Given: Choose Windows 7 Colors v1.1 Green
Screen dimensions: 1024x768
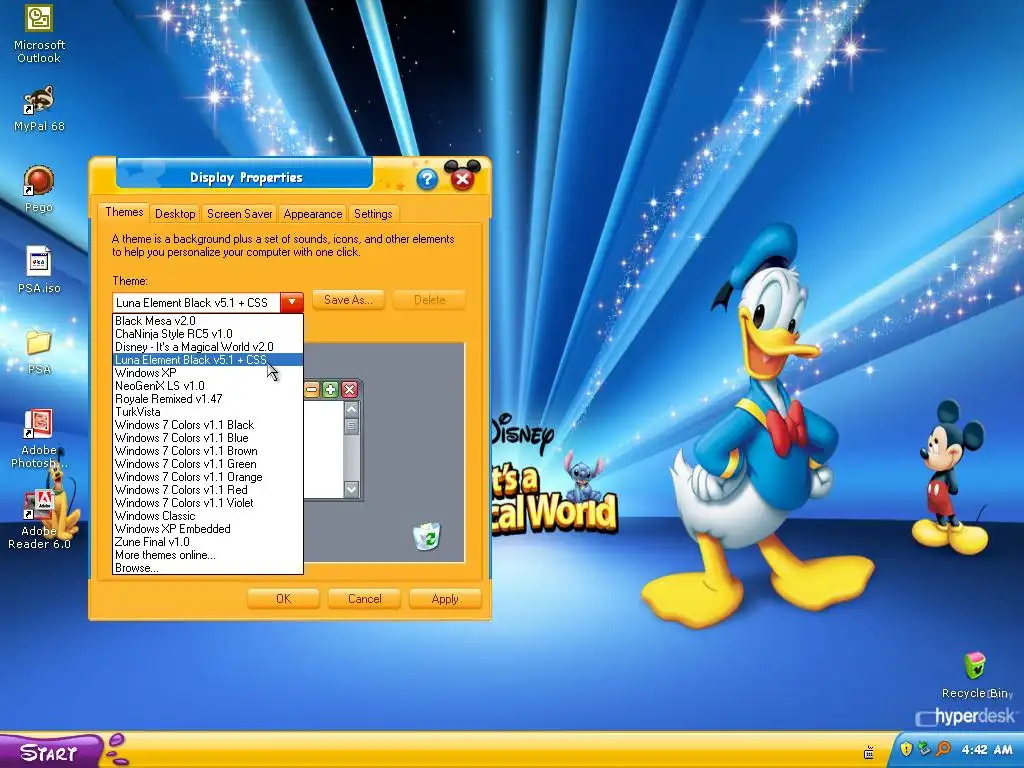Looking at the screenshot, I should 208,464.
